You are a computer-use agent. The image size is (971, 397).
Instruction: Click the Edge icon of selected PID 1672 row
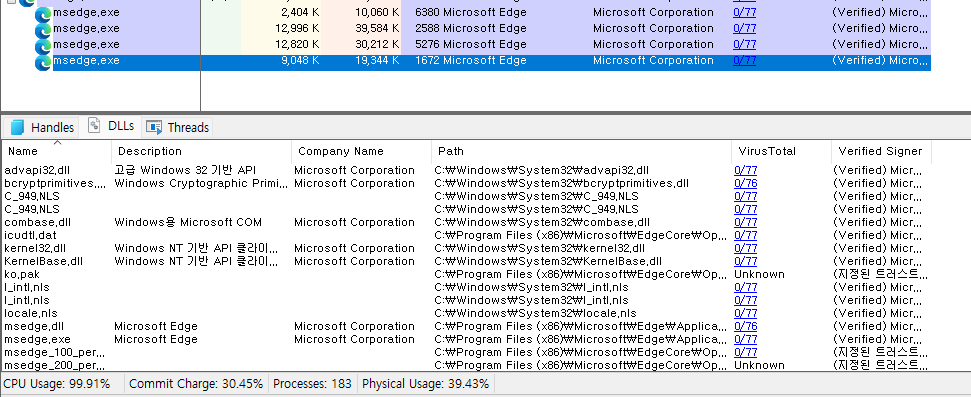point(43,63)
